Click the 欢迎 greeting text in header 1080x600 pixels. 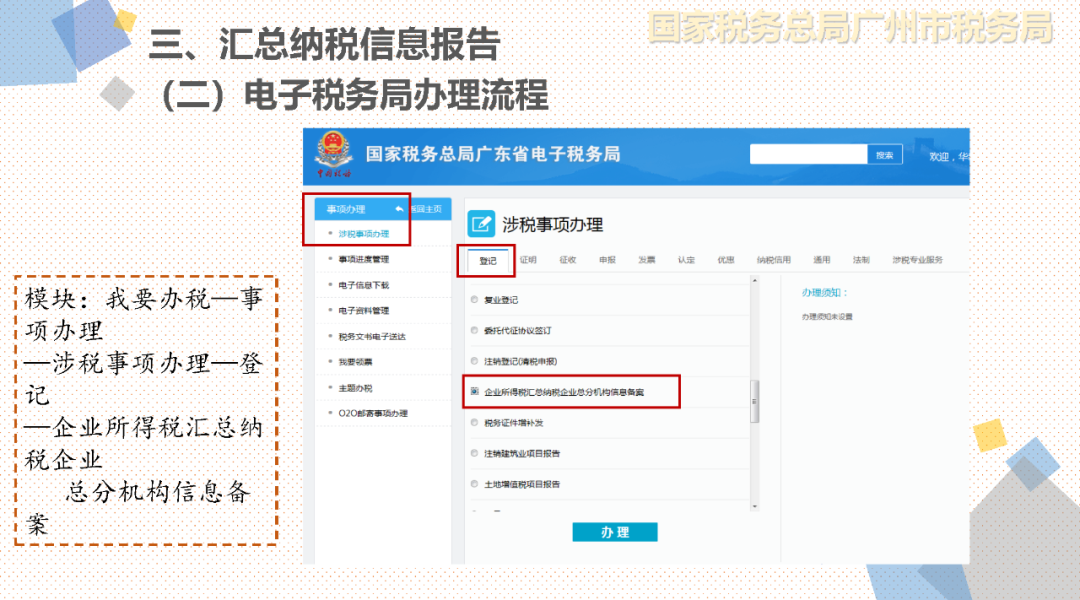(x=939, y=157)
